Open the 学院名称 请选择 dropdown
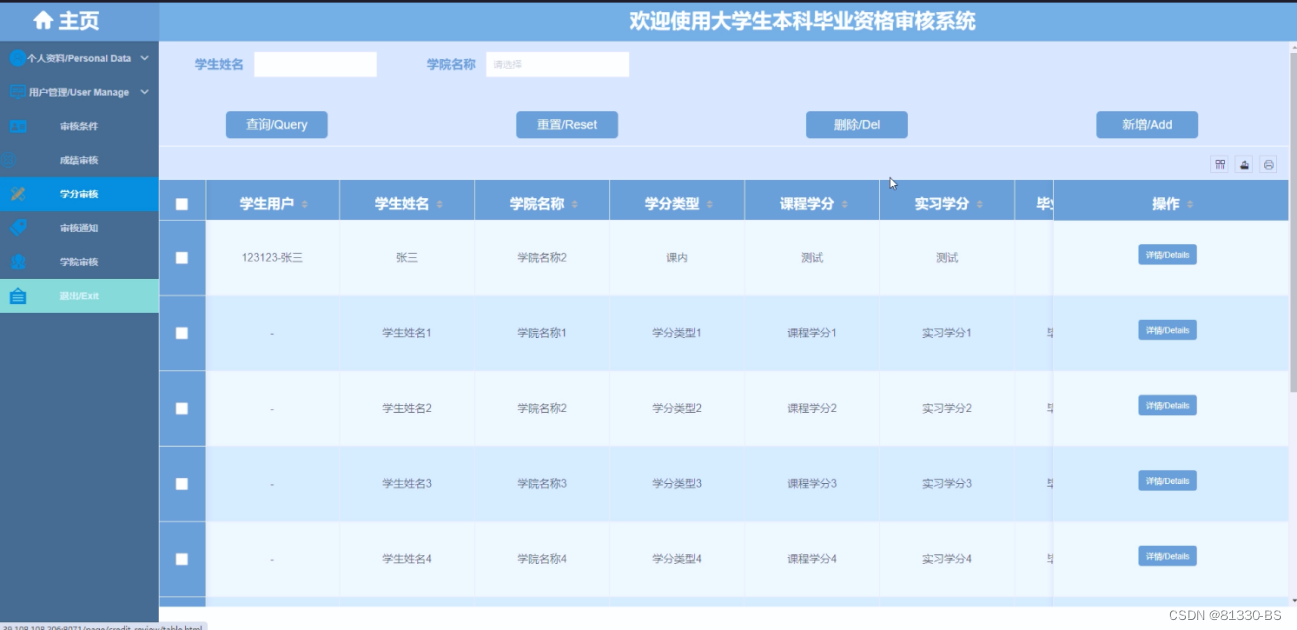The image size is (1297, 630). pos(557,64)
